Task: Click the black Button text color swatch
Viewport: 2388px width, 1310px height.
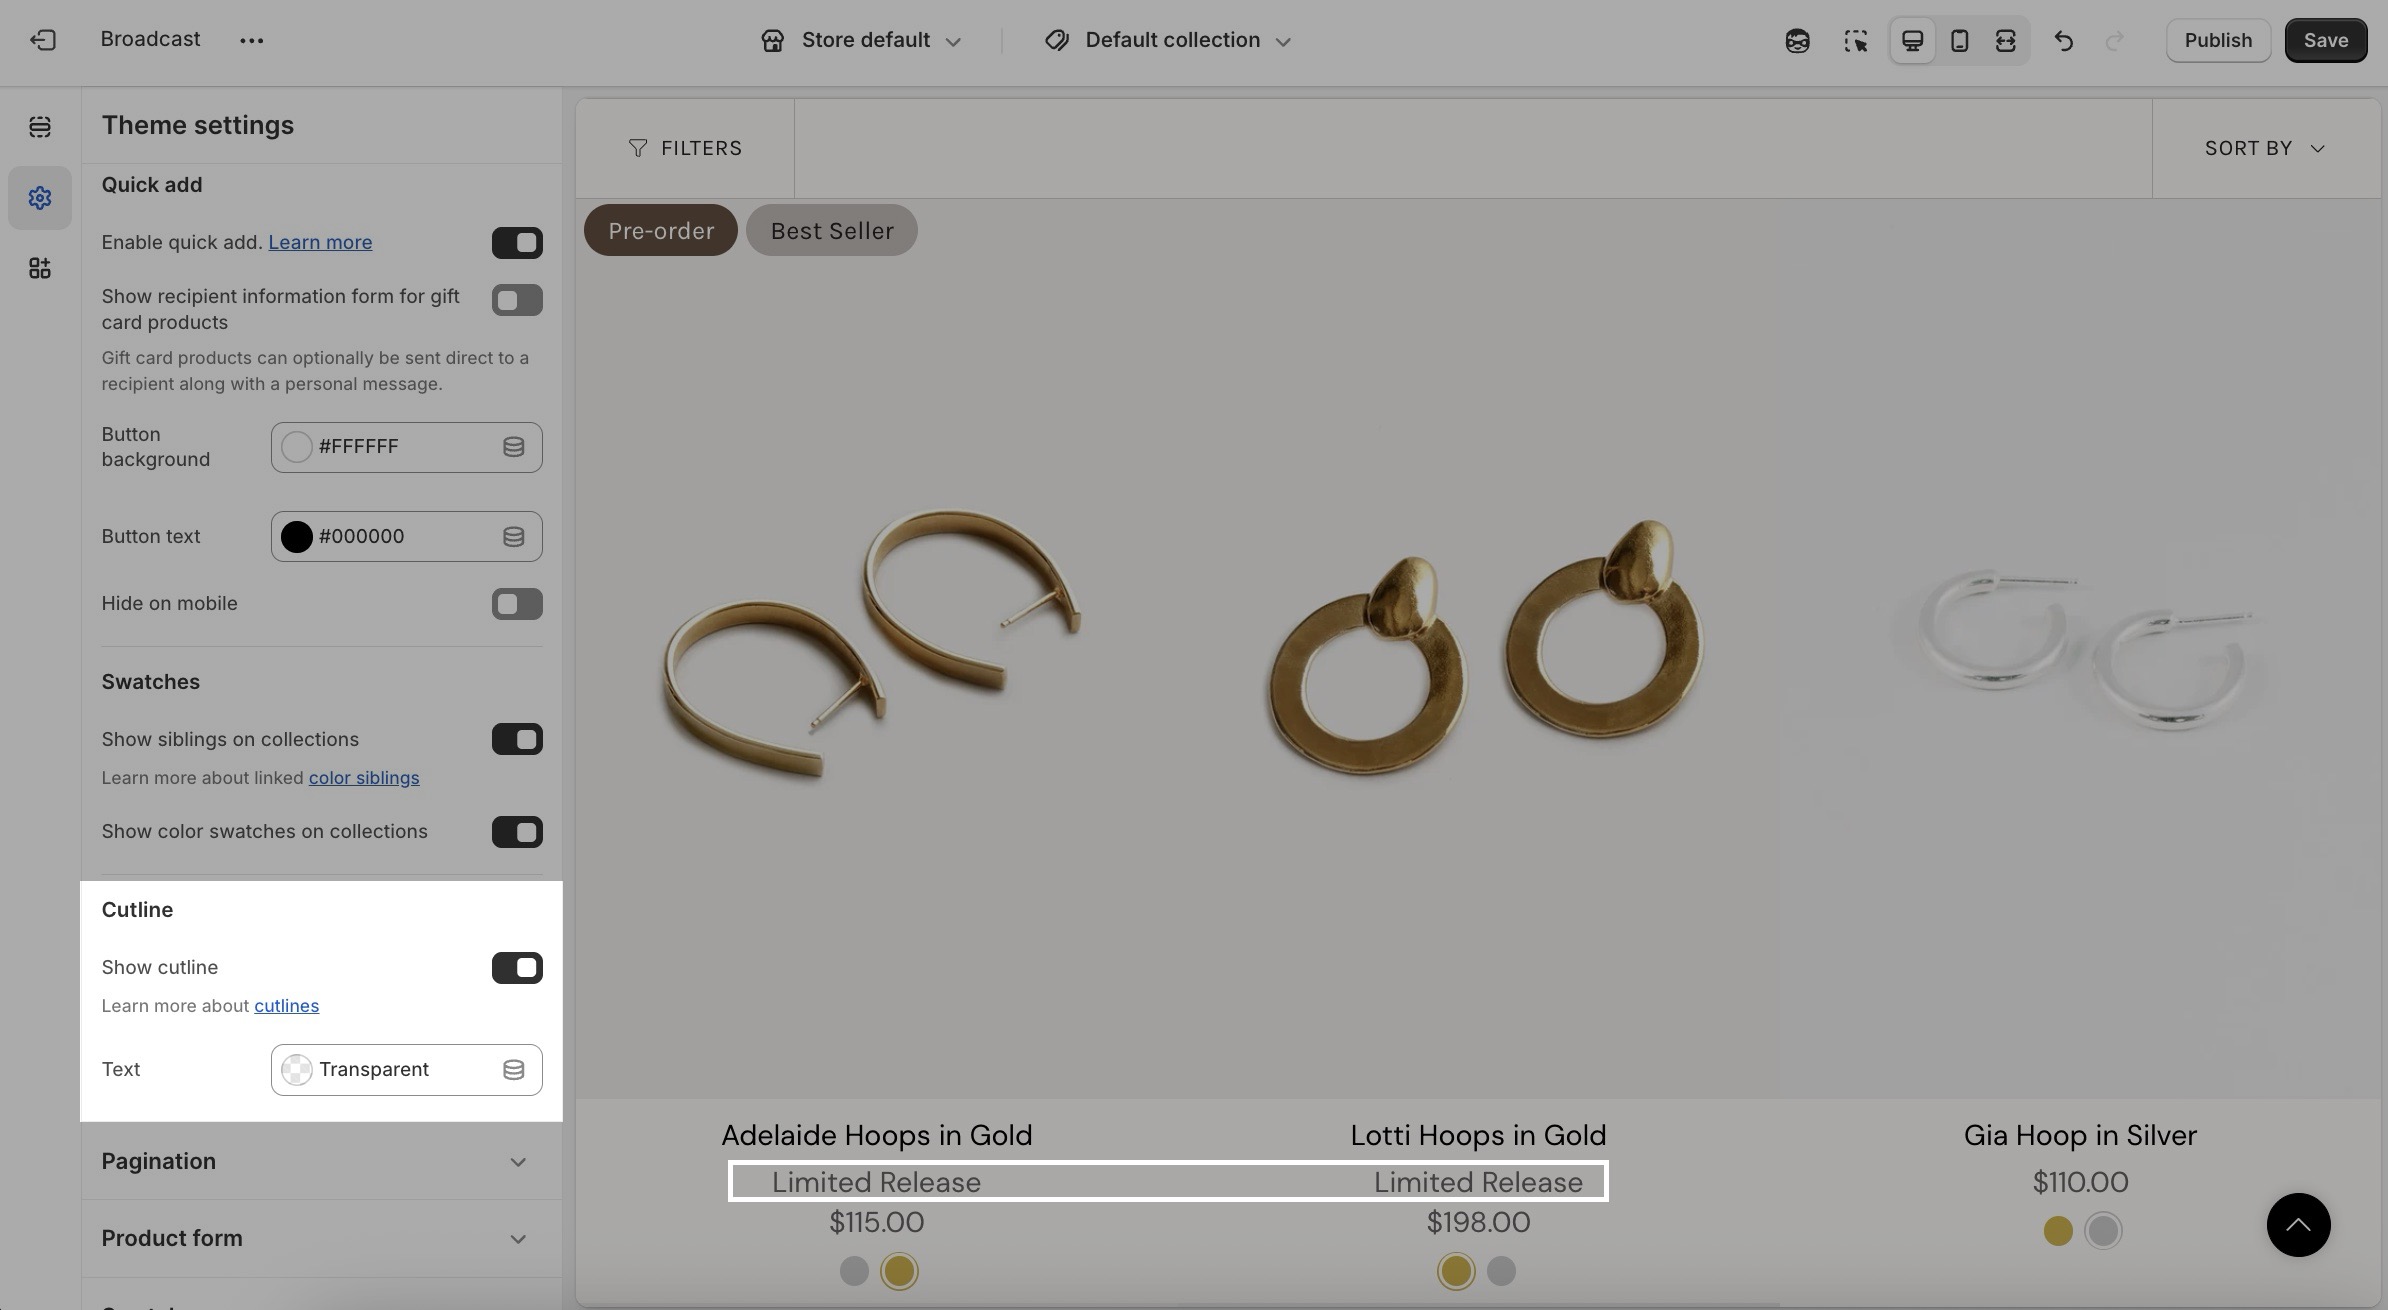Action: click(x=297, y=537)
